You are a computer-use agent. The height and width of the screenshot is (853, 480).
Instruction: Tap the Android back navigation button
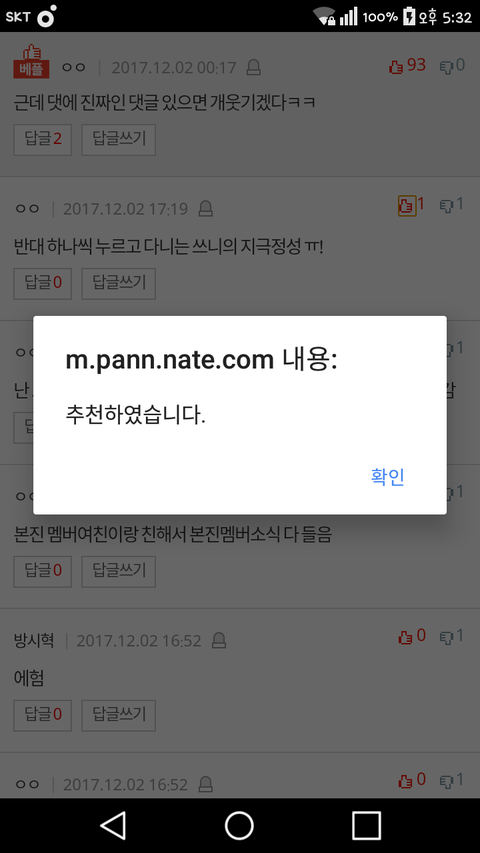[x=114, y=825]
